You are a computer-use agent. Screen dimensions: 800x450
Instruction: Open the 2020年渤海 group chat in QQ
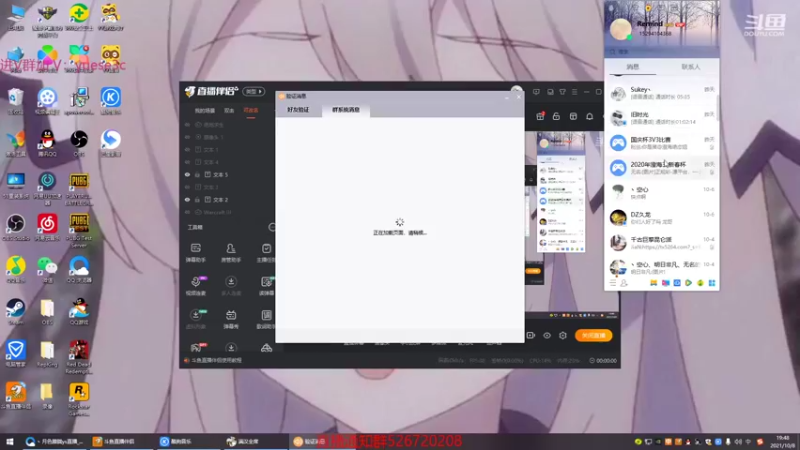[x=662, y=168]
